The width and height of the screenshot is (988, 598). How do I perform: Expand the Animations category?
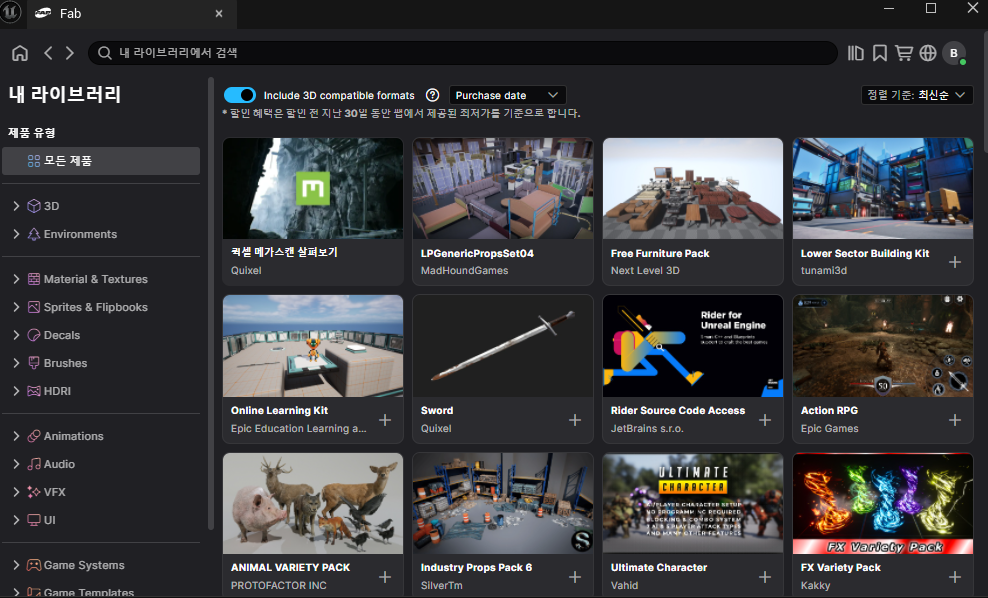point(16,436)
